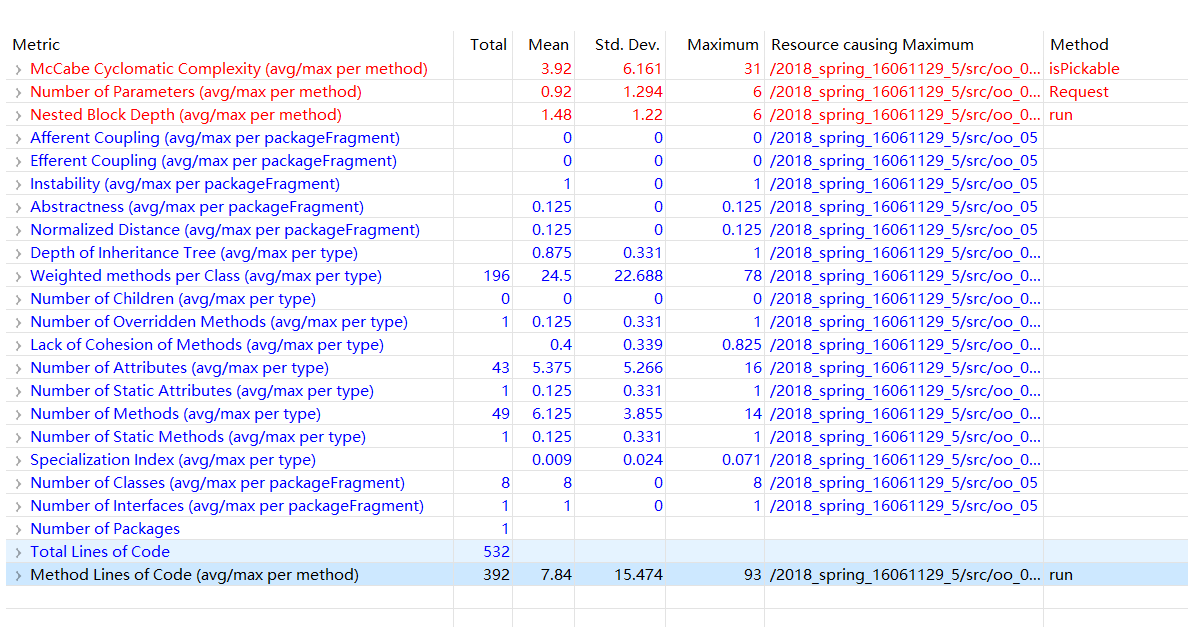Click the Method column header
Image resolution: width=1188 pixels, height=627 pixels.
click(1079, 45)
